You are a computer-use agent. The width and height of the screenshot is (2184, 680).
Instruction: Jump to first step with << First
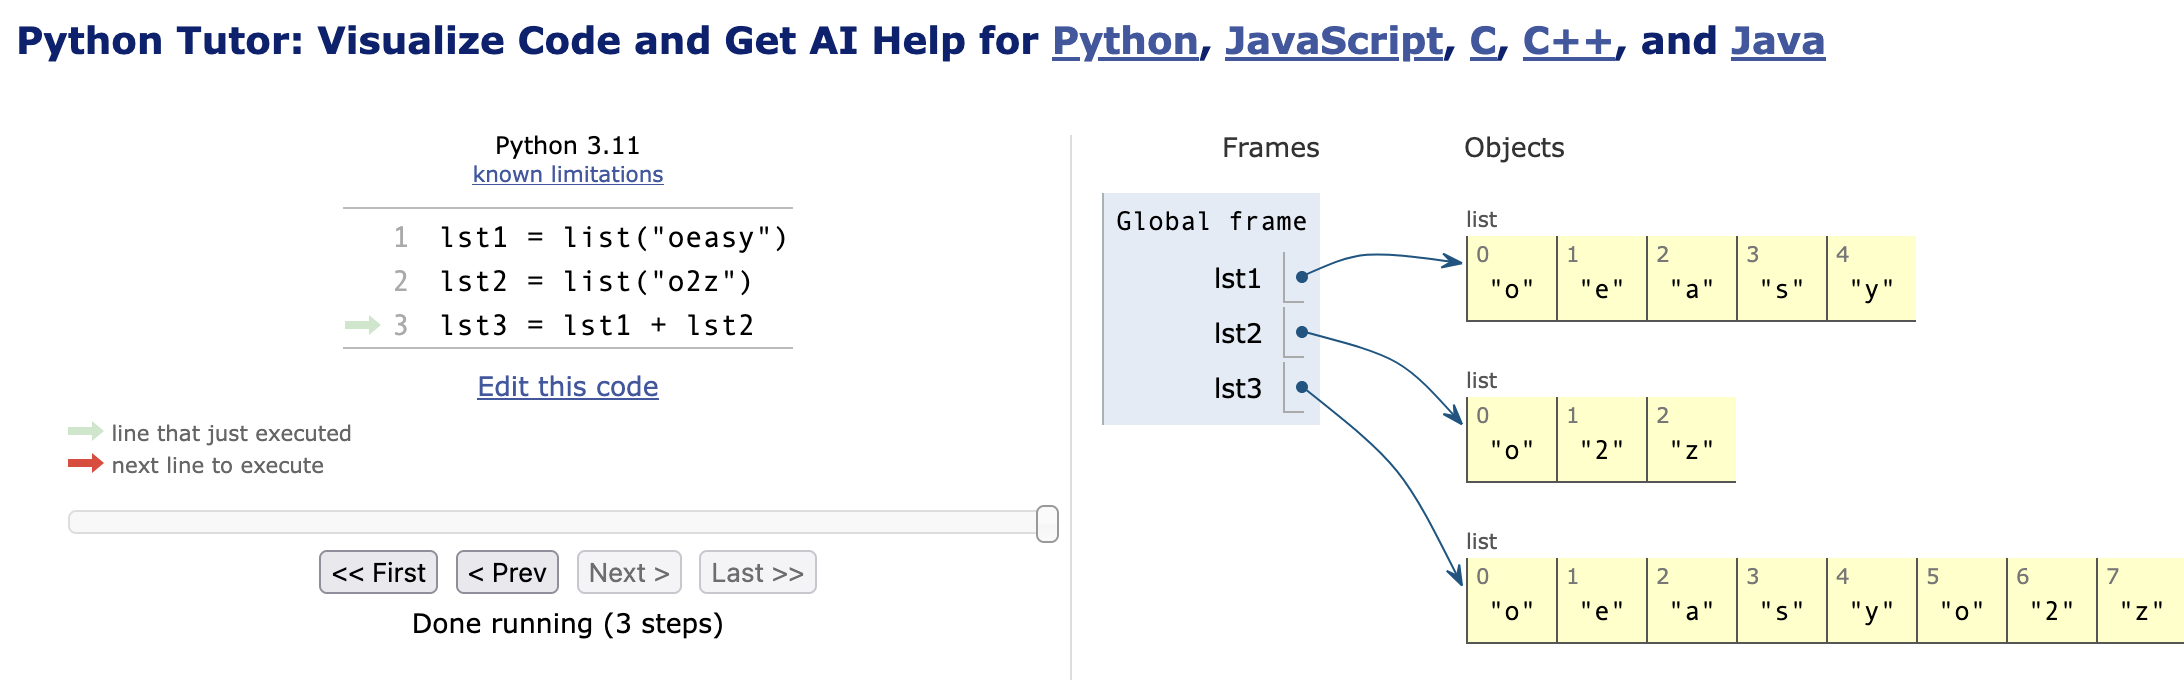click(x=378, y=573)
